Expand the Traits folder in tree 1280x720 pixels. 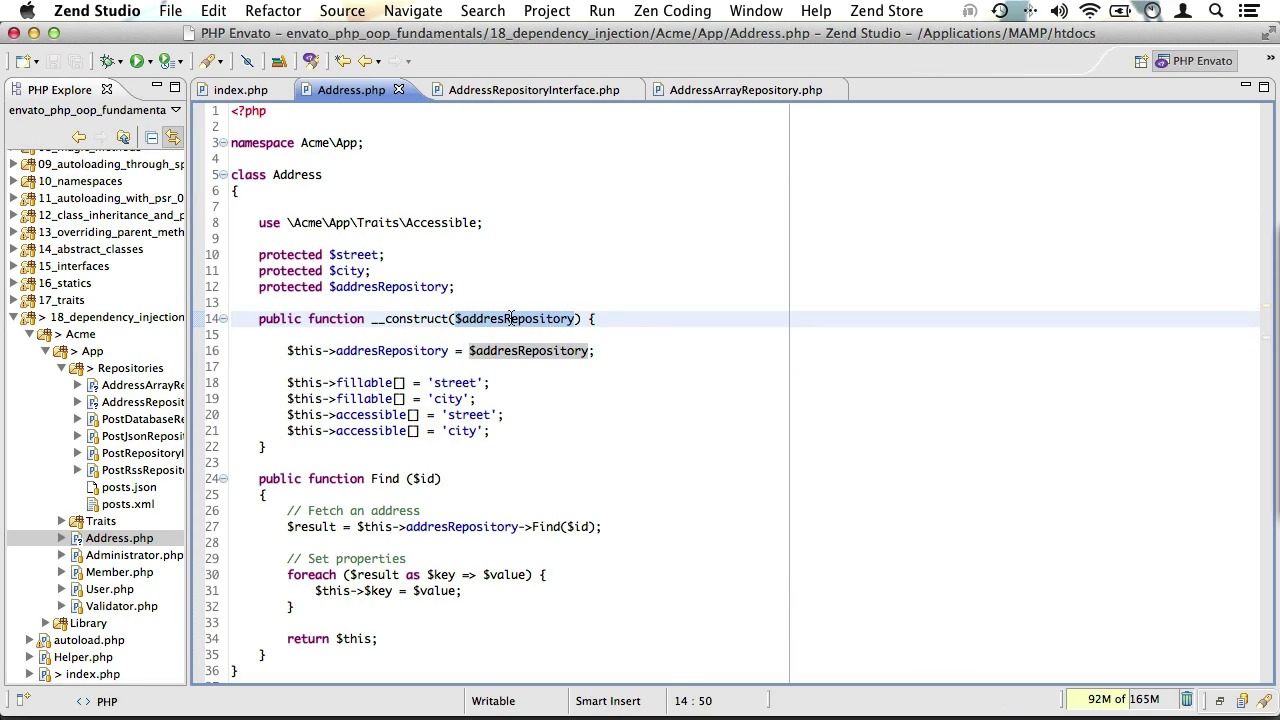[61, 521]
